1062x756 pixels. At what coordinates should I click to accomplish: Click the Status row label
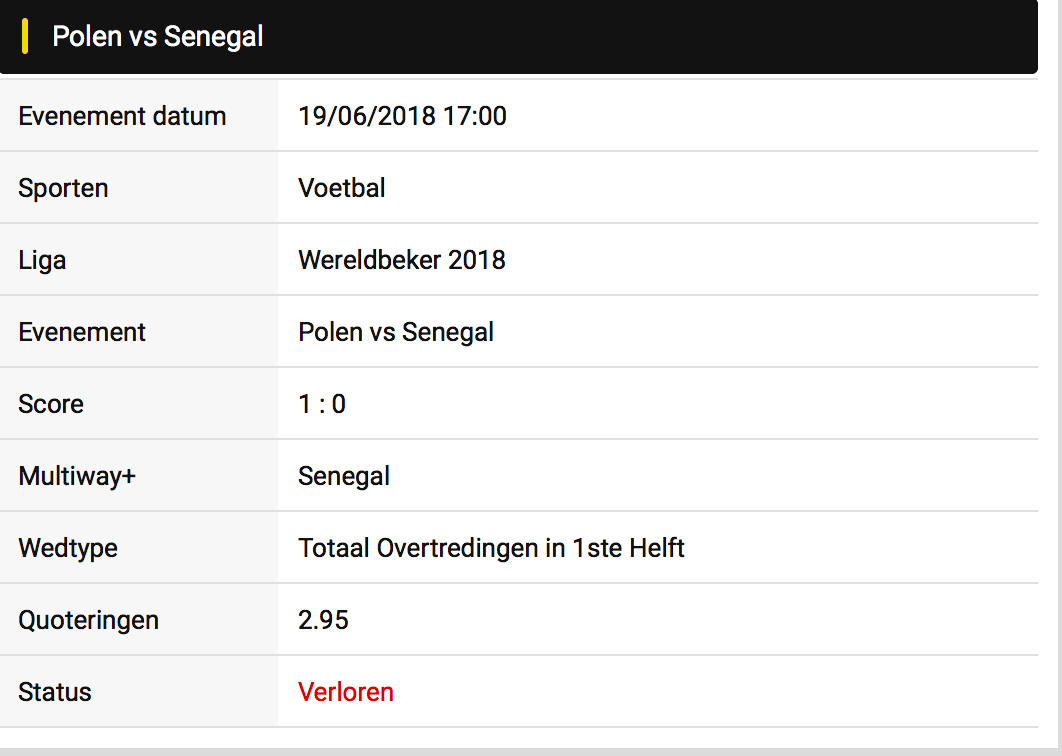(54, 692)
